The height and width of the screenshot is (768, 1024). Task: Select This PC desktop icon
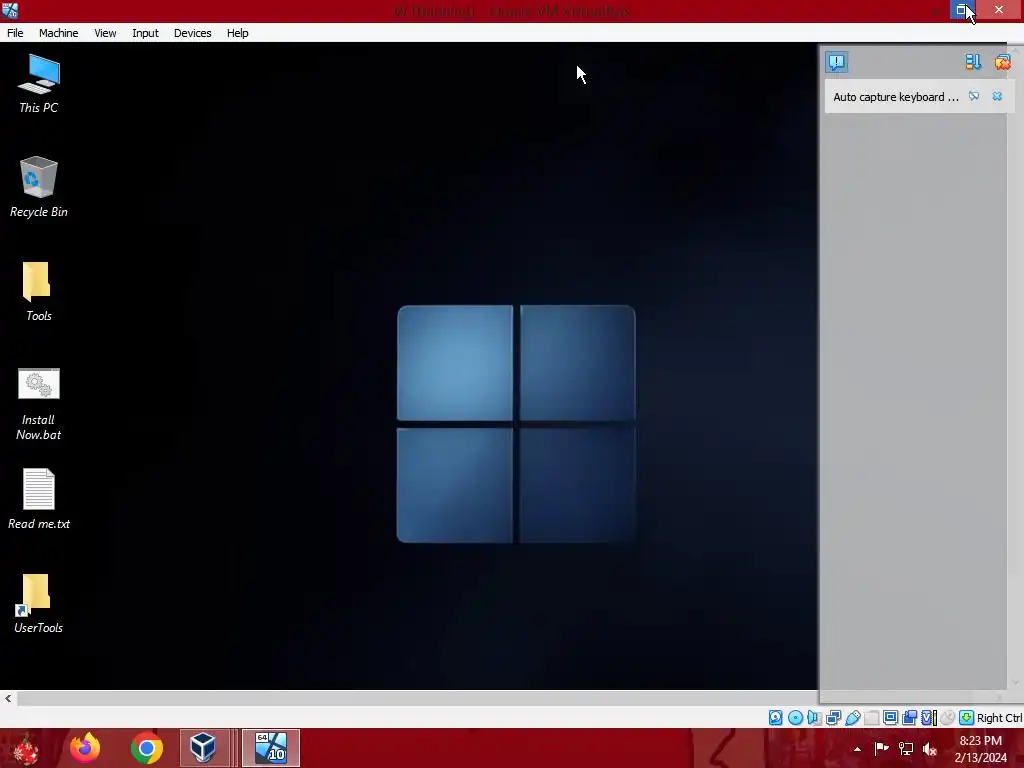point(39,84)
